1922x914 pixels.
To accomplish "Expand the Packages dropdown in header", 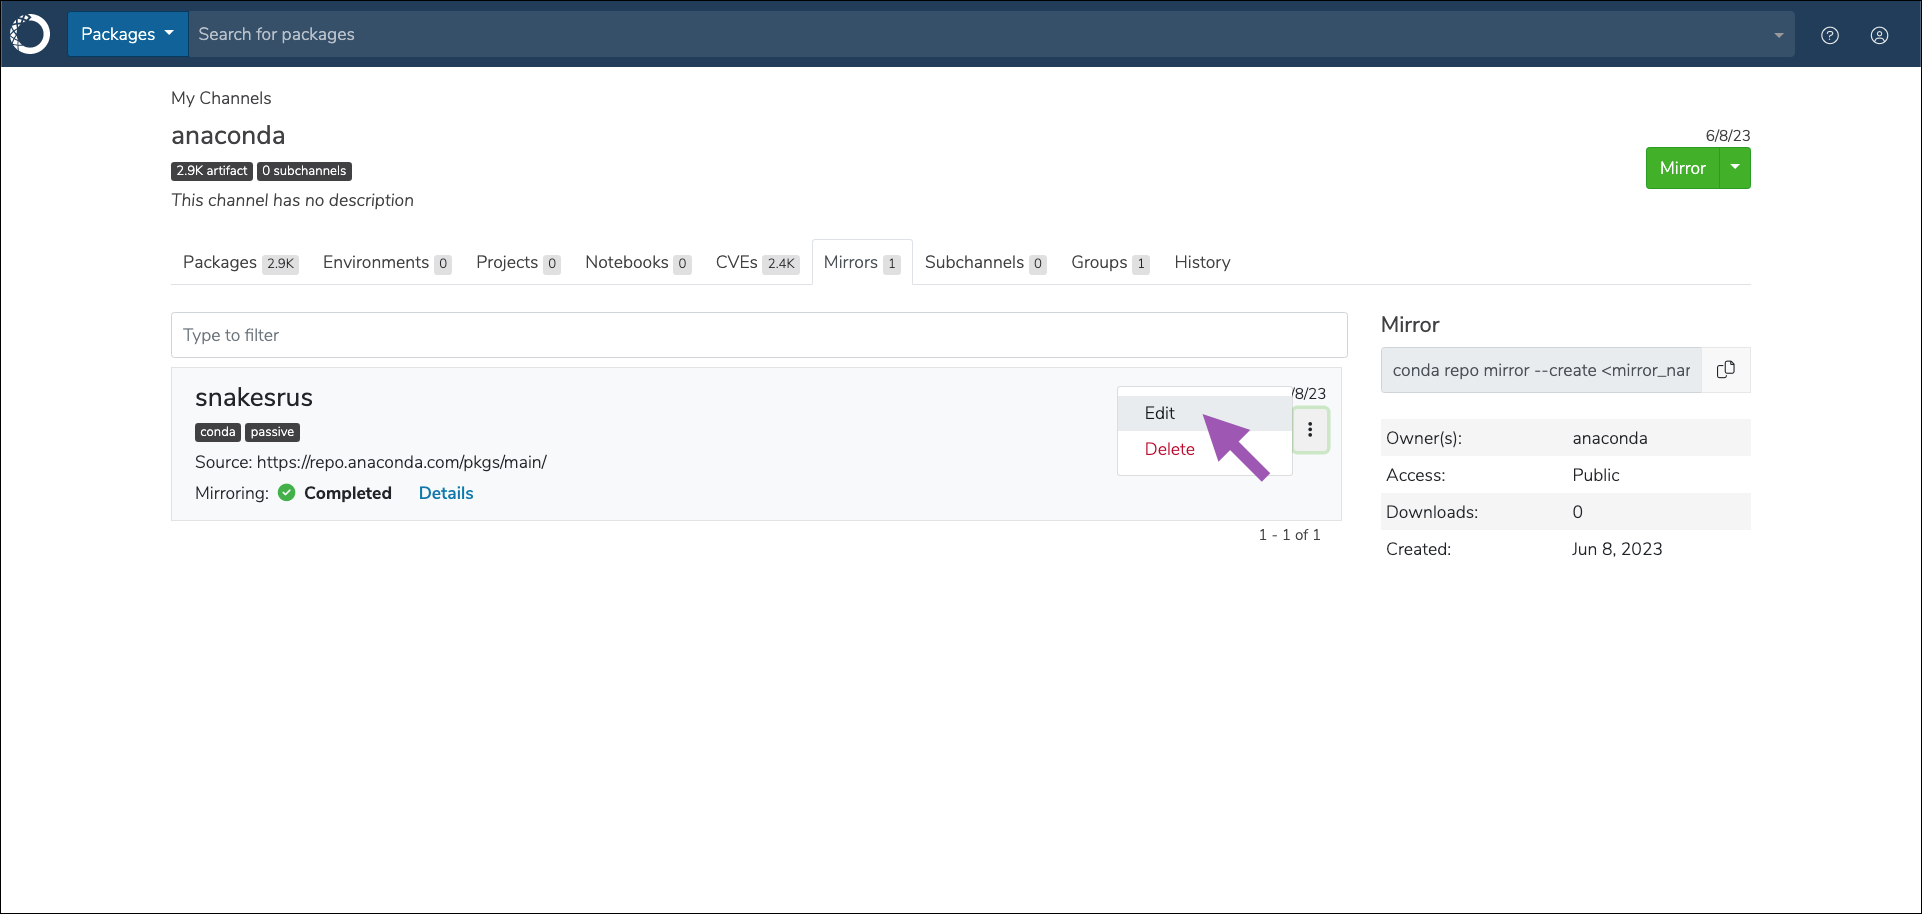I will tap(128, 34).
